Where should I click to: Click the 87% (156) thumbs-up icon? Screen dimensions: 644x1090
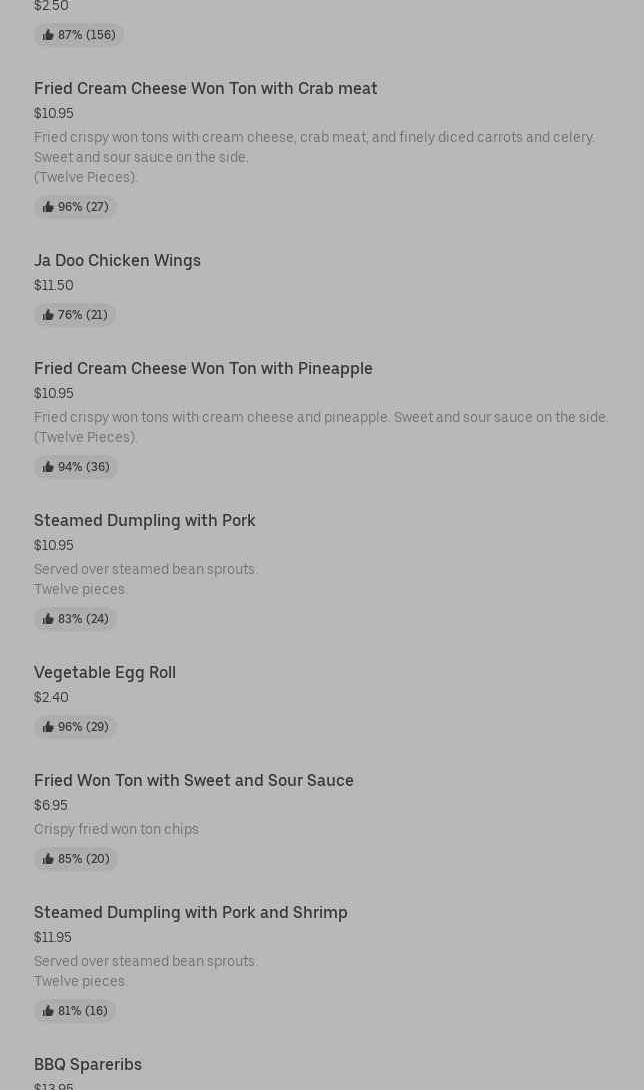tap(48, 35)
